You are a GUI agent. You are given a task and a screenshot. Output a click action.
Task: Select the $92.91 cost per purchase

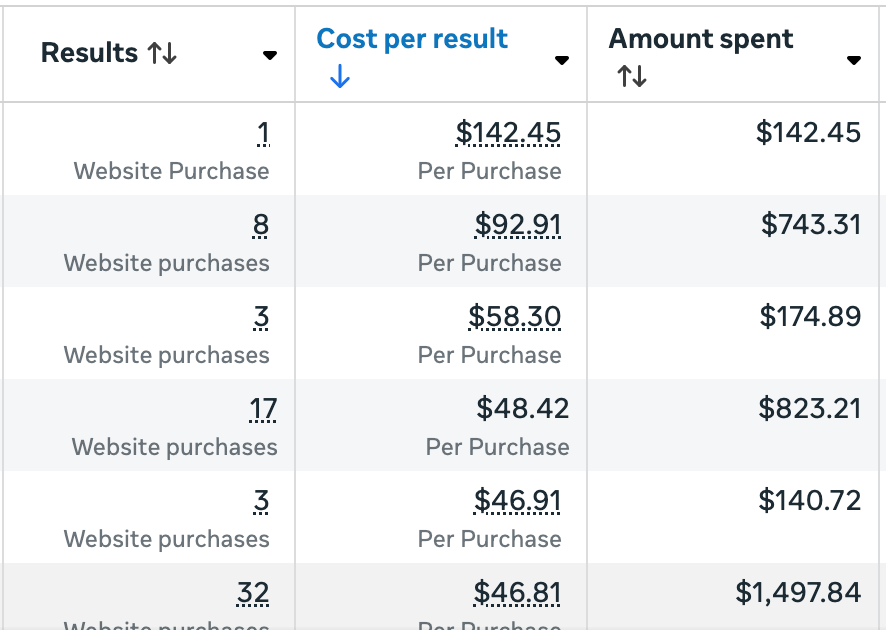(518, 225)
